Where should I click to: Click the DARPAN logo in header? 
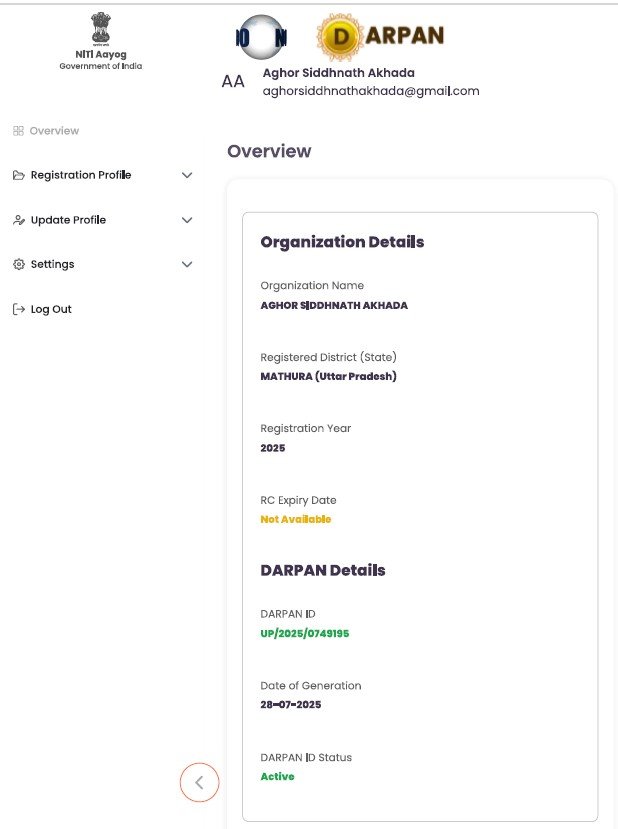coord(380,37)
